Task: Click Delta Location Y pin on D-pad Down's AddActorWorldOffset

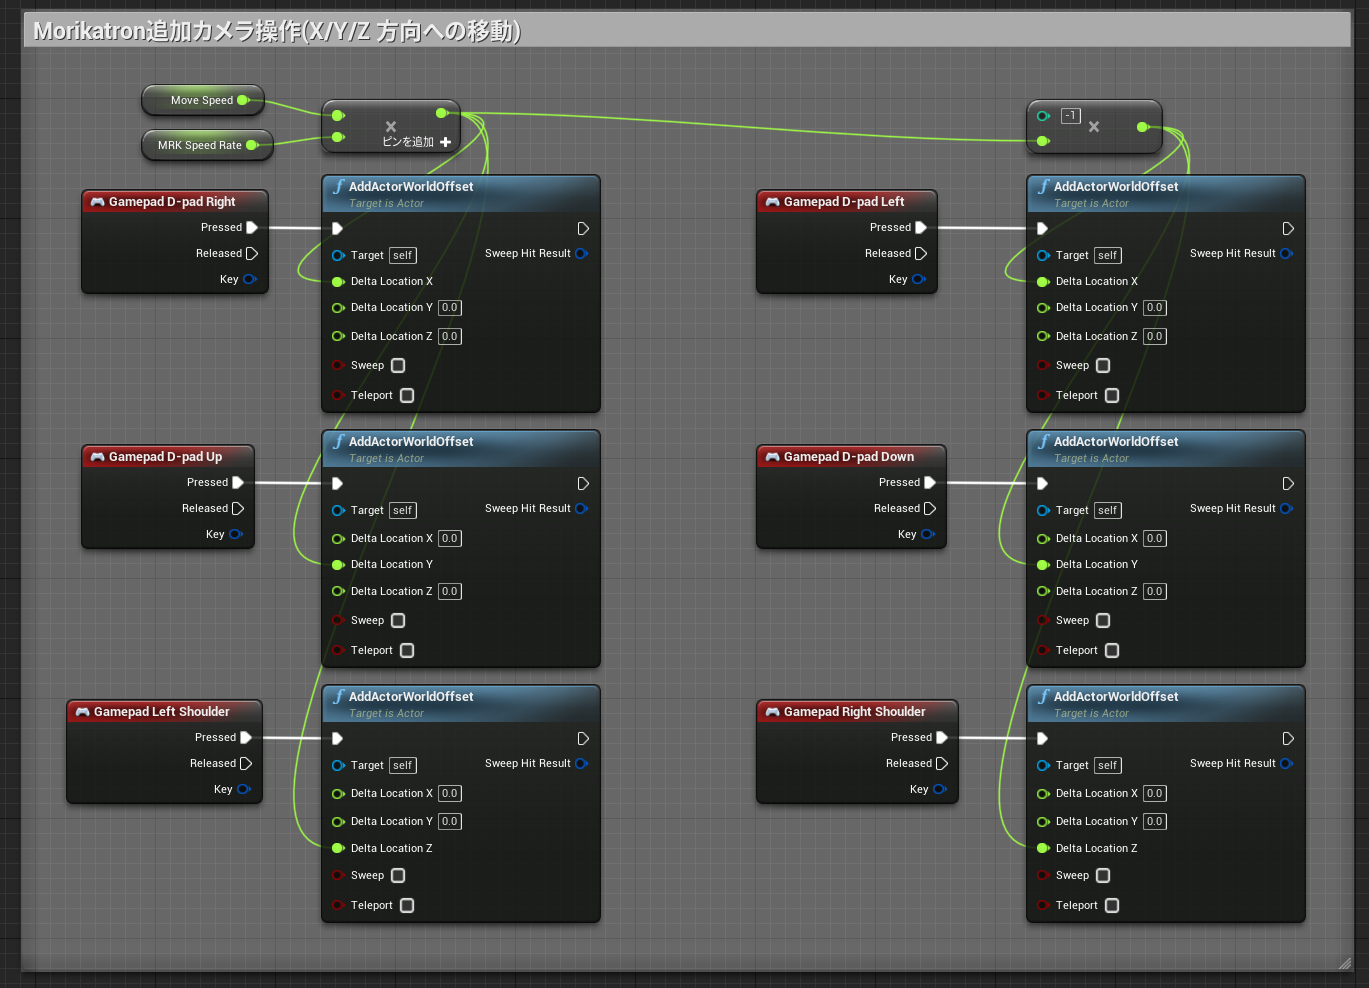Action: point(1043,564)
